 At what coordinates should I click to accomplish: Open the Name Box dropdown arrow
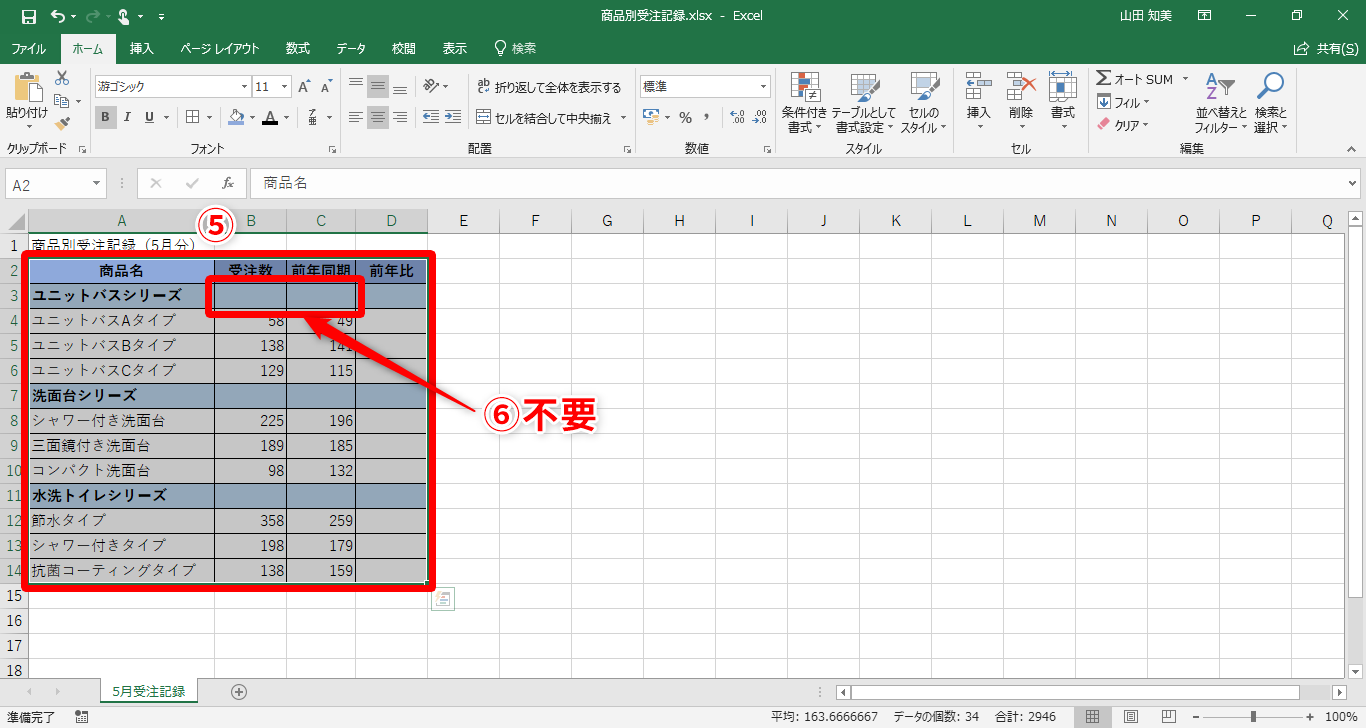[97, 184]
